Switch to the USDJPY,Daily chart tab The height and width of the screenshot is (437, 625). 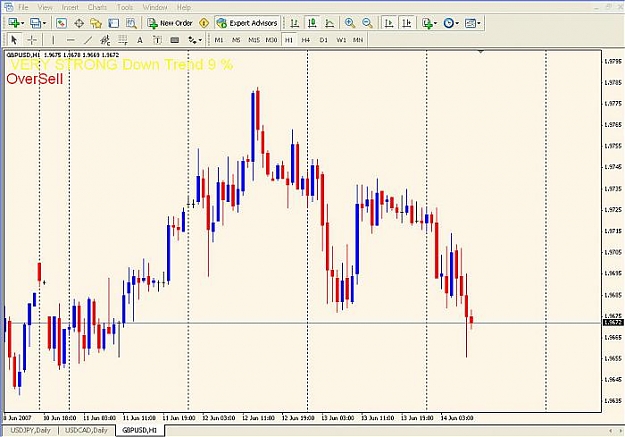30,430
